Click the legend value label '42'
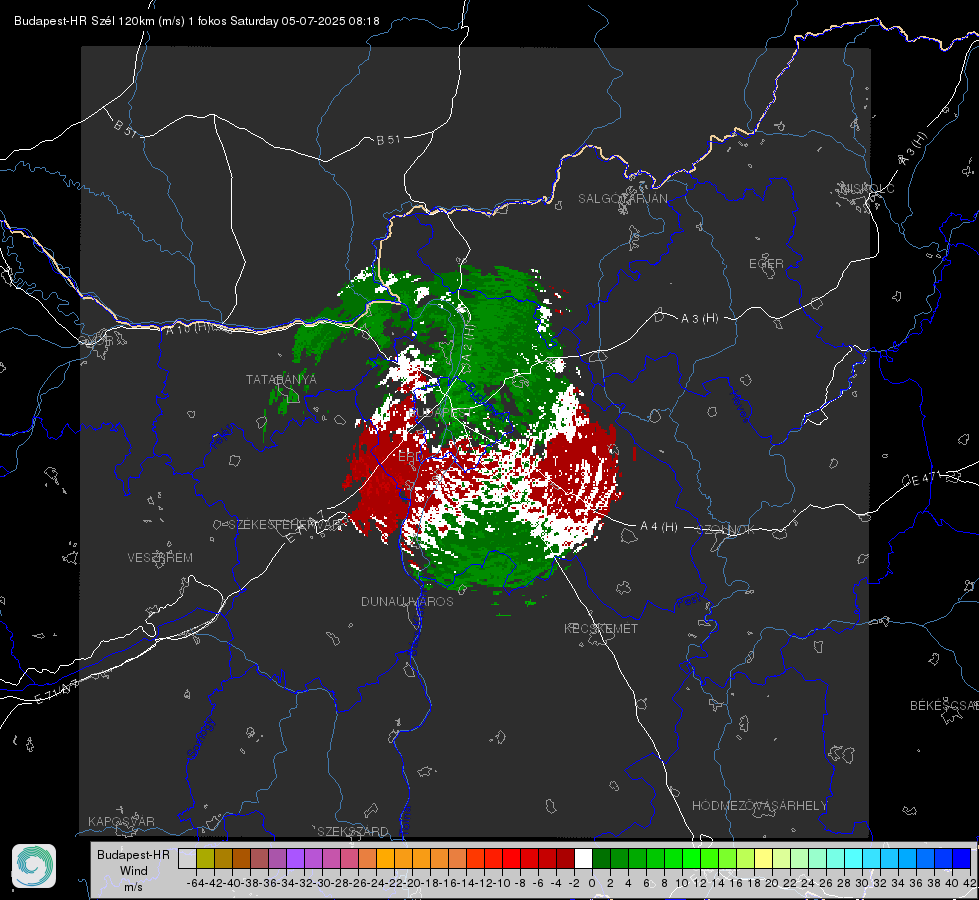Screen dimensions: 979x900 [x=969, y=883]
